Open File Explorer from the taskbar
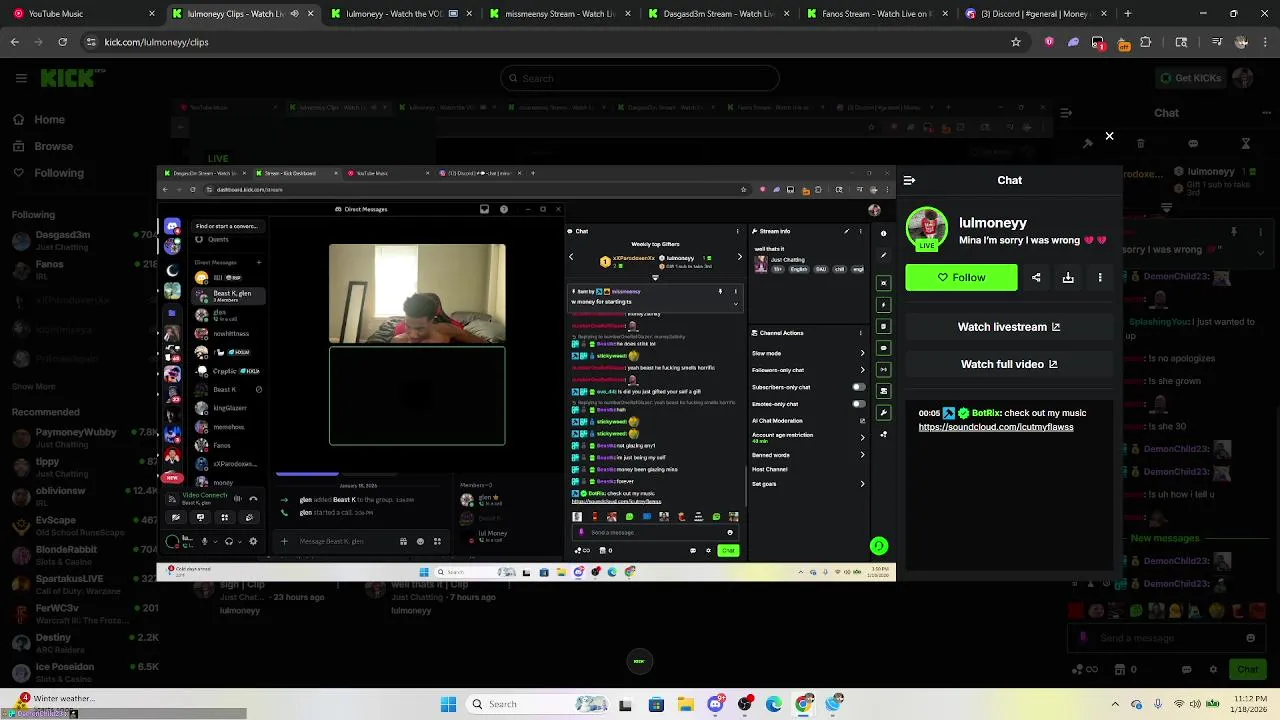Viewport: 1280px width, 720px height. point(686,704)
